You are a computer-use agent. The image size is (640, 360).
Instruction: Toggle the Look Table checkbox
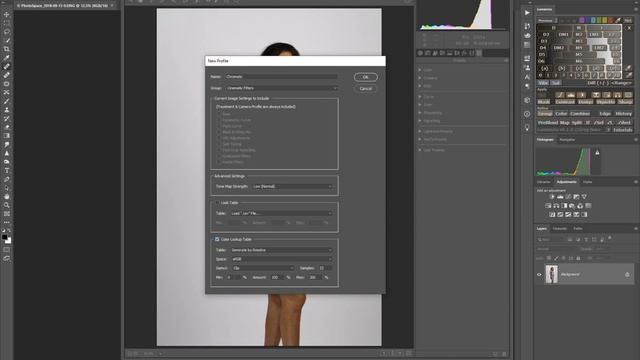(x=217, y=202)
